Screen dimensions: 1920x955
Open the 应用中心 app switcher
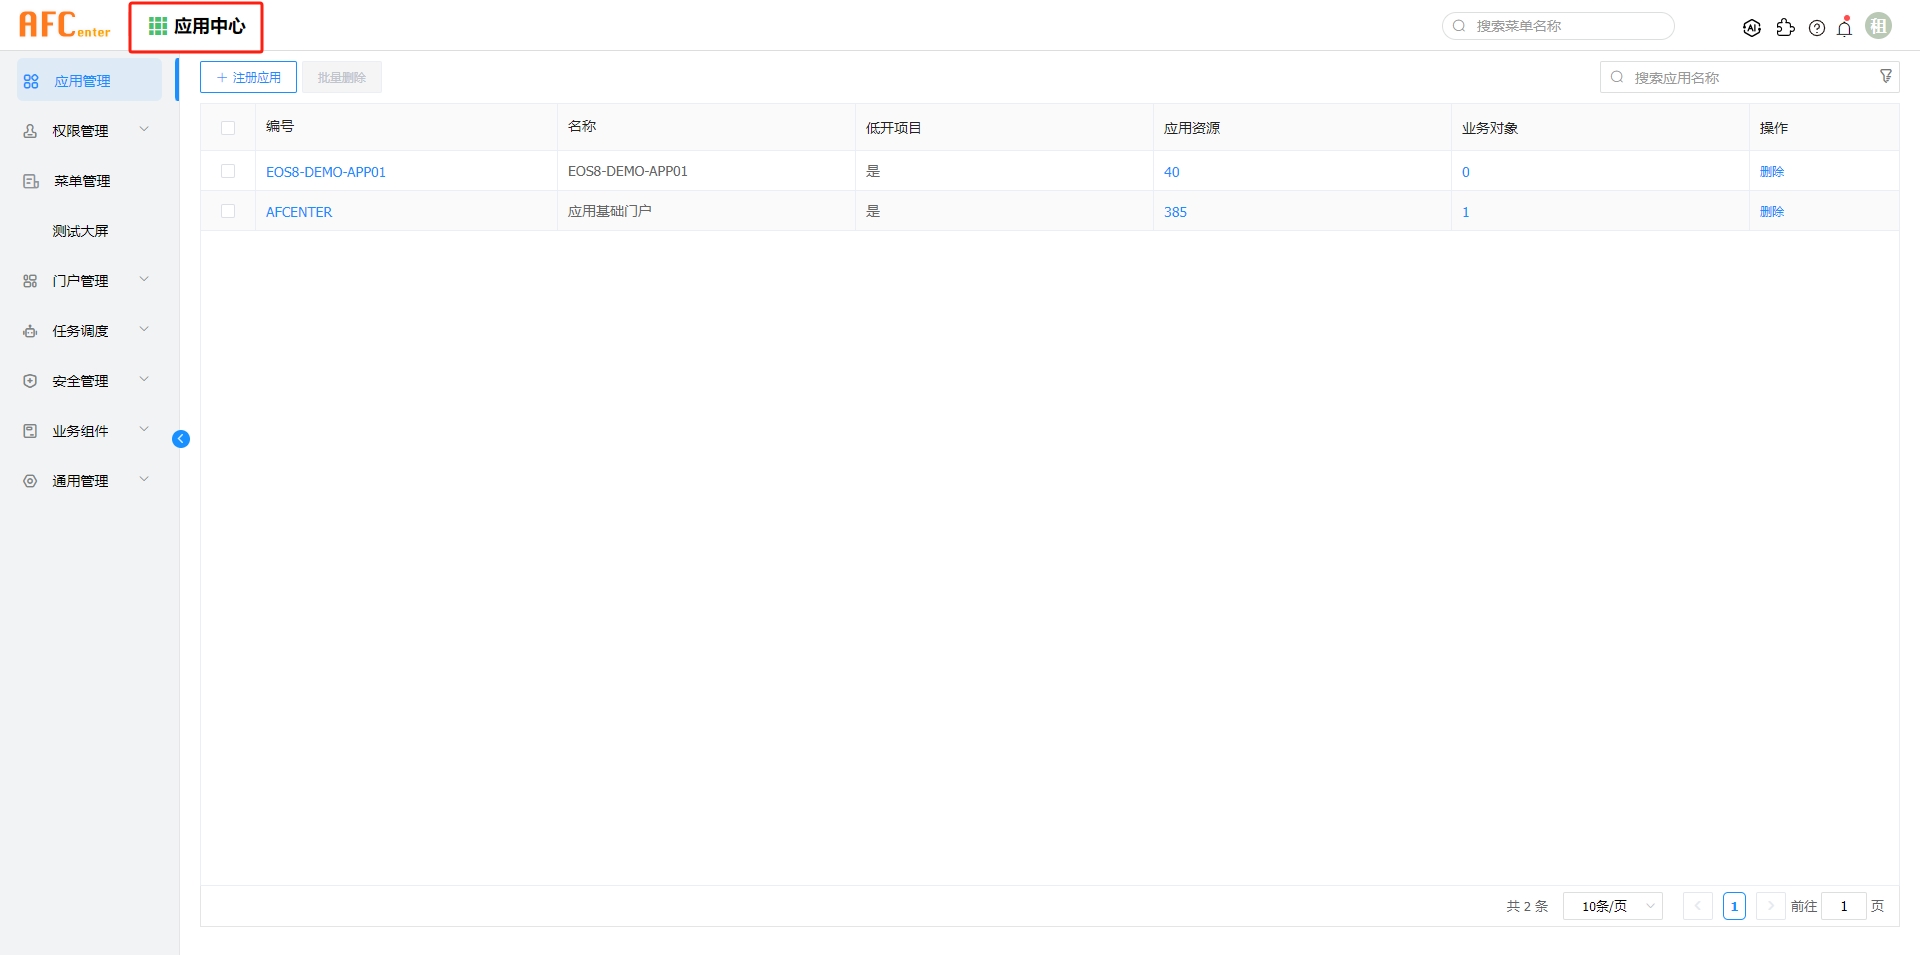[197, 27]
